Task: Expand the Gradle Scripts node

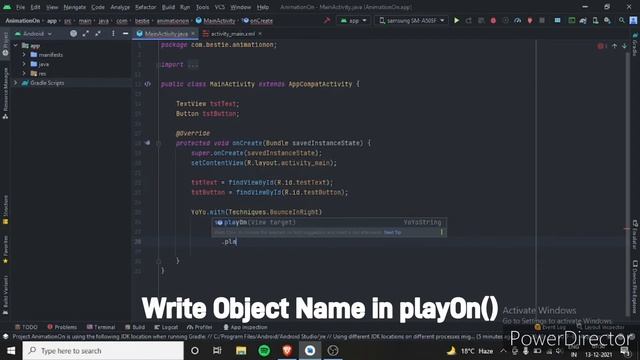Action: (16, 83)
